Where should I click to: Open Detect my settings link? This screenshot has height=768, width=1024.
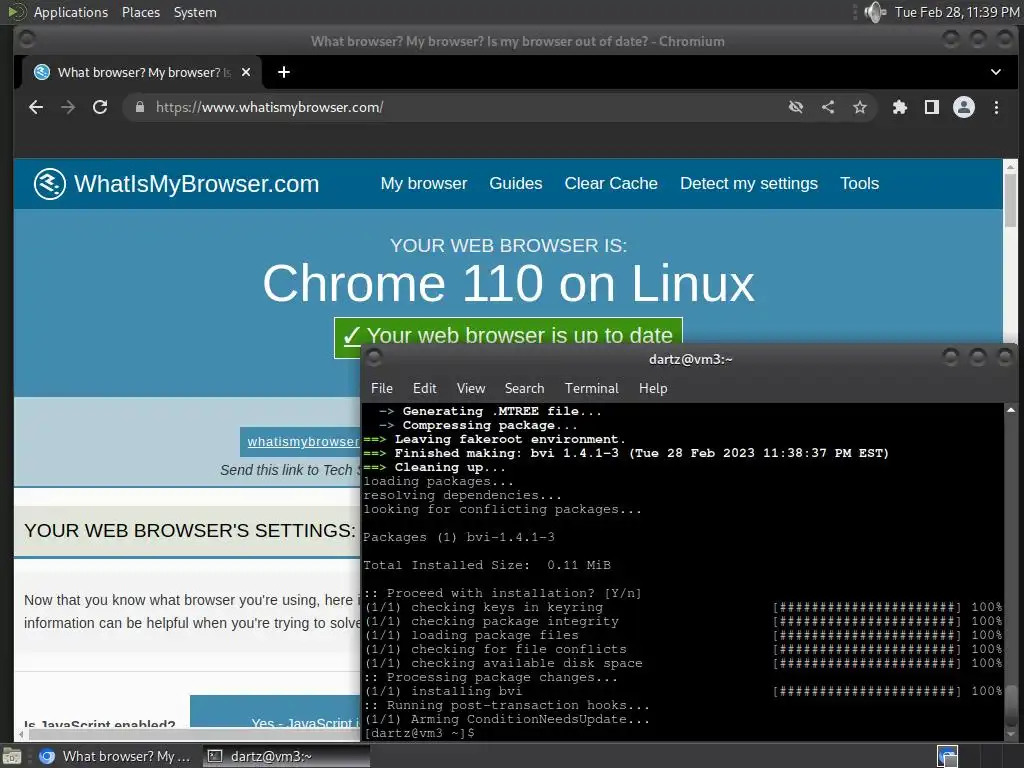pos(748,184)
